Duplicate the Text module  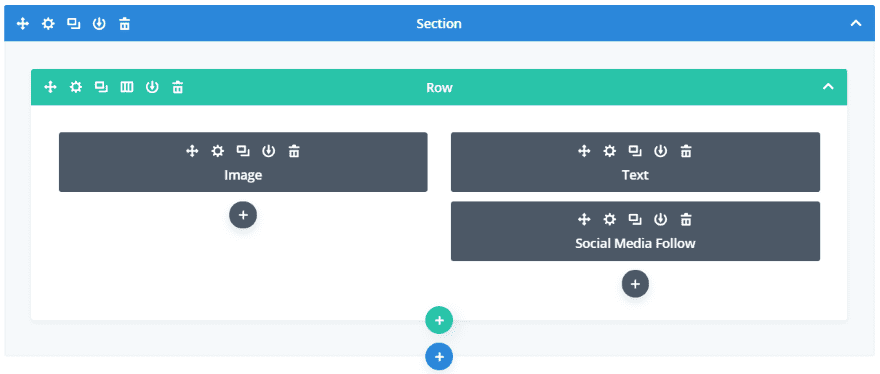click(635, 150)
